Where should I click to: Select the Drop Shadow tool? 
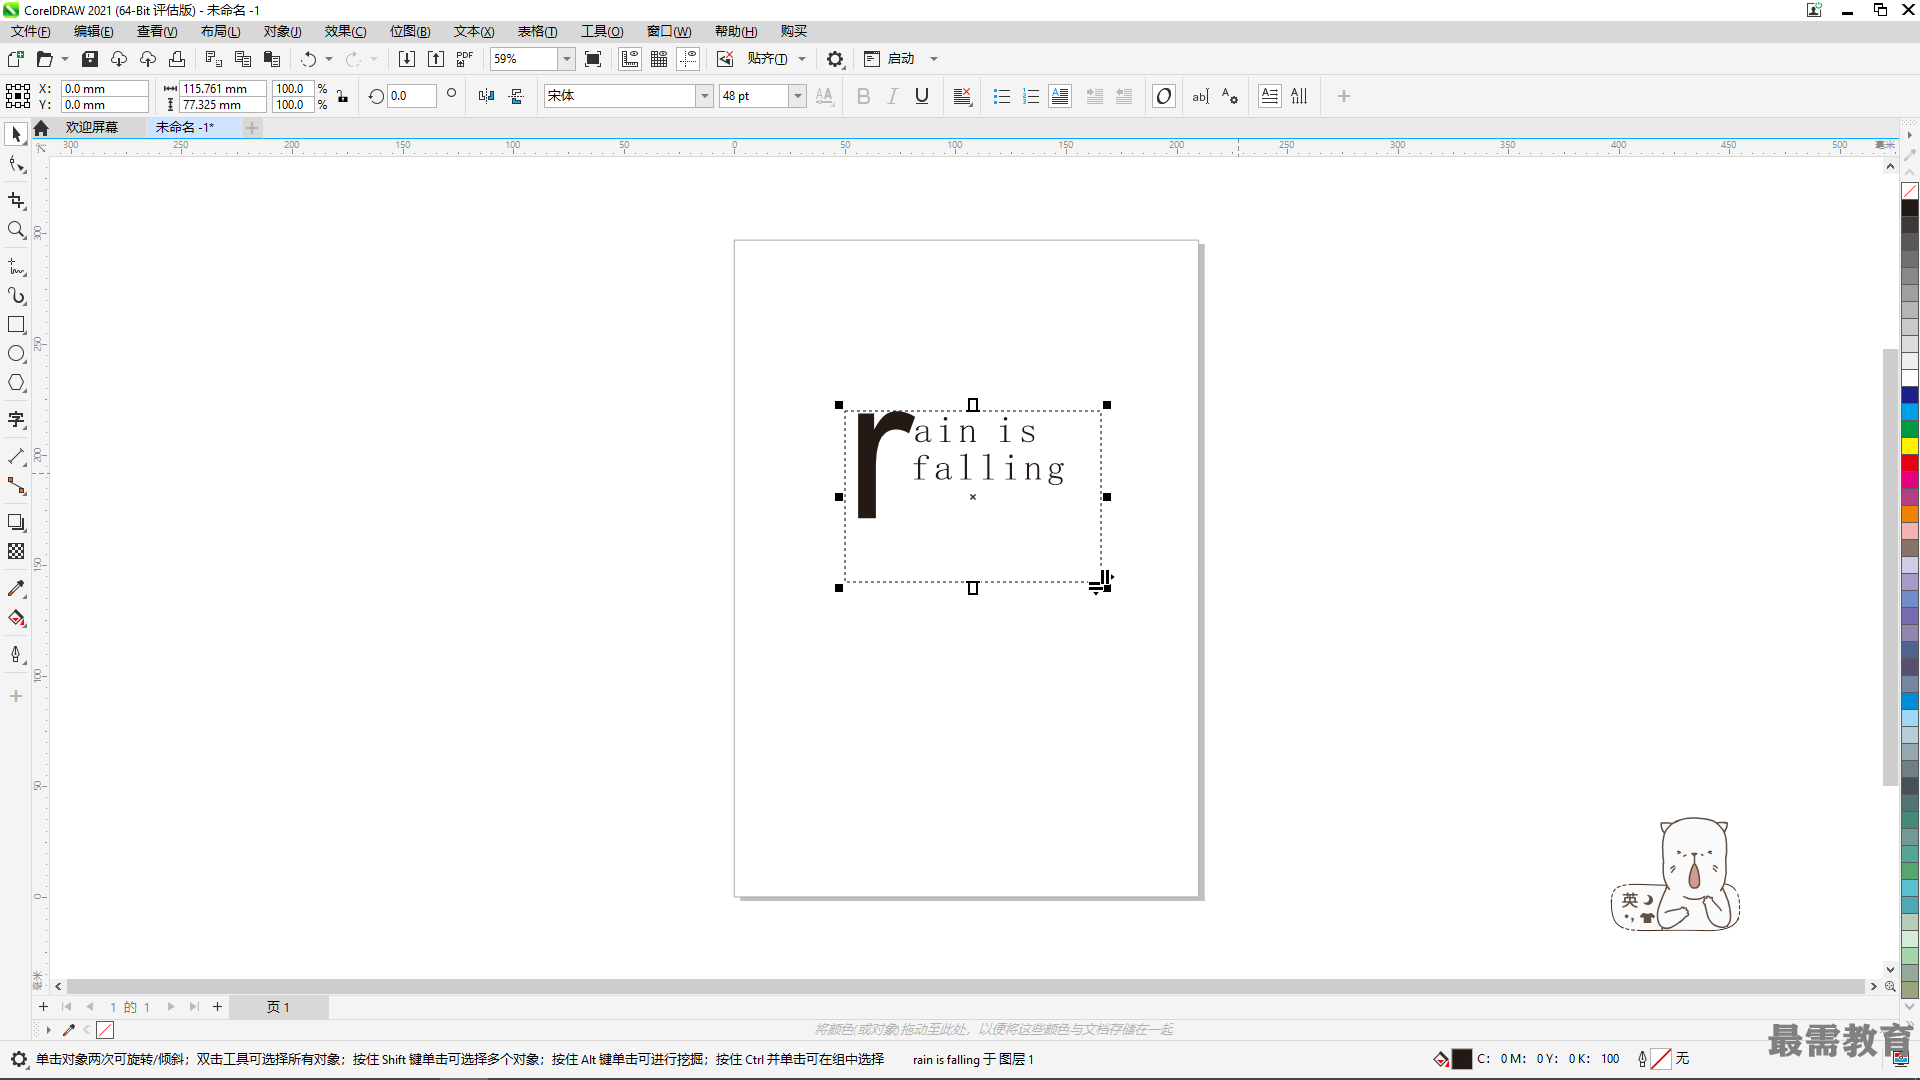tap(16, 523)
